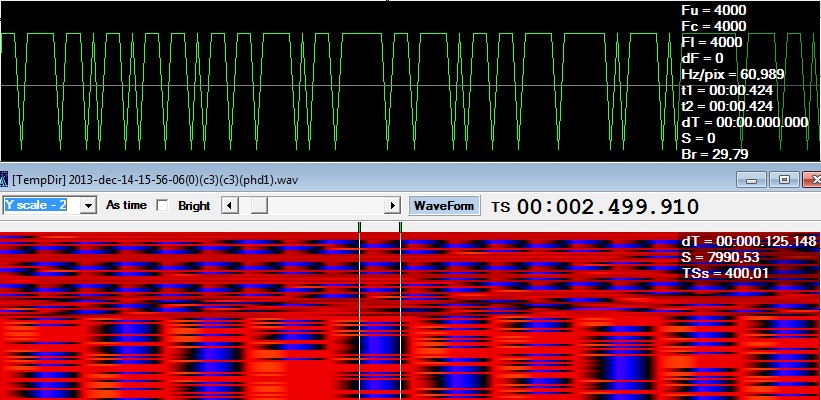The image size is (821, 400).
Task: Click the TS 00:002.499.910 time display
Action: 595,207
